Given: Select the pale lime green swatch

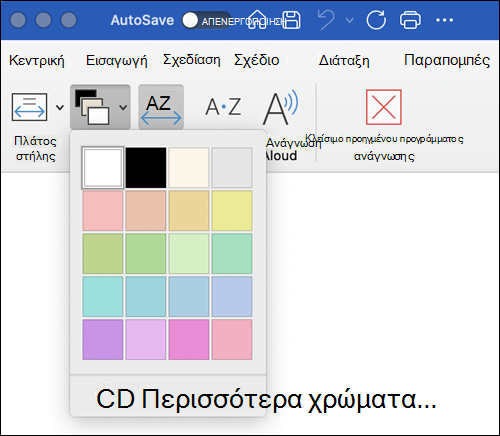Looking at the screenshot, I should coord(189,254).
